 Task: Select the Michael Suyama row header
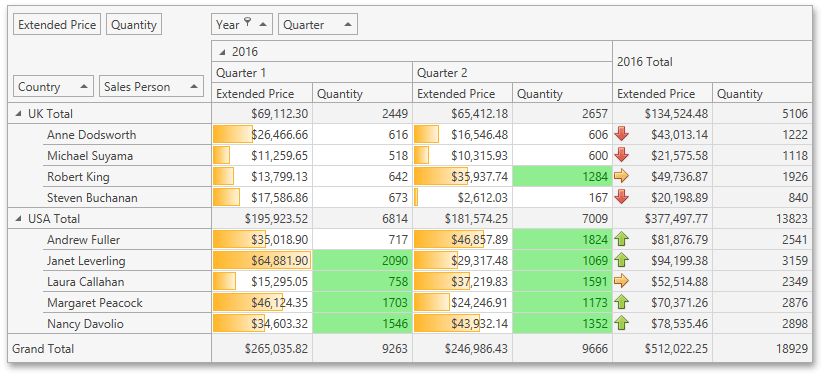point(127,155)
